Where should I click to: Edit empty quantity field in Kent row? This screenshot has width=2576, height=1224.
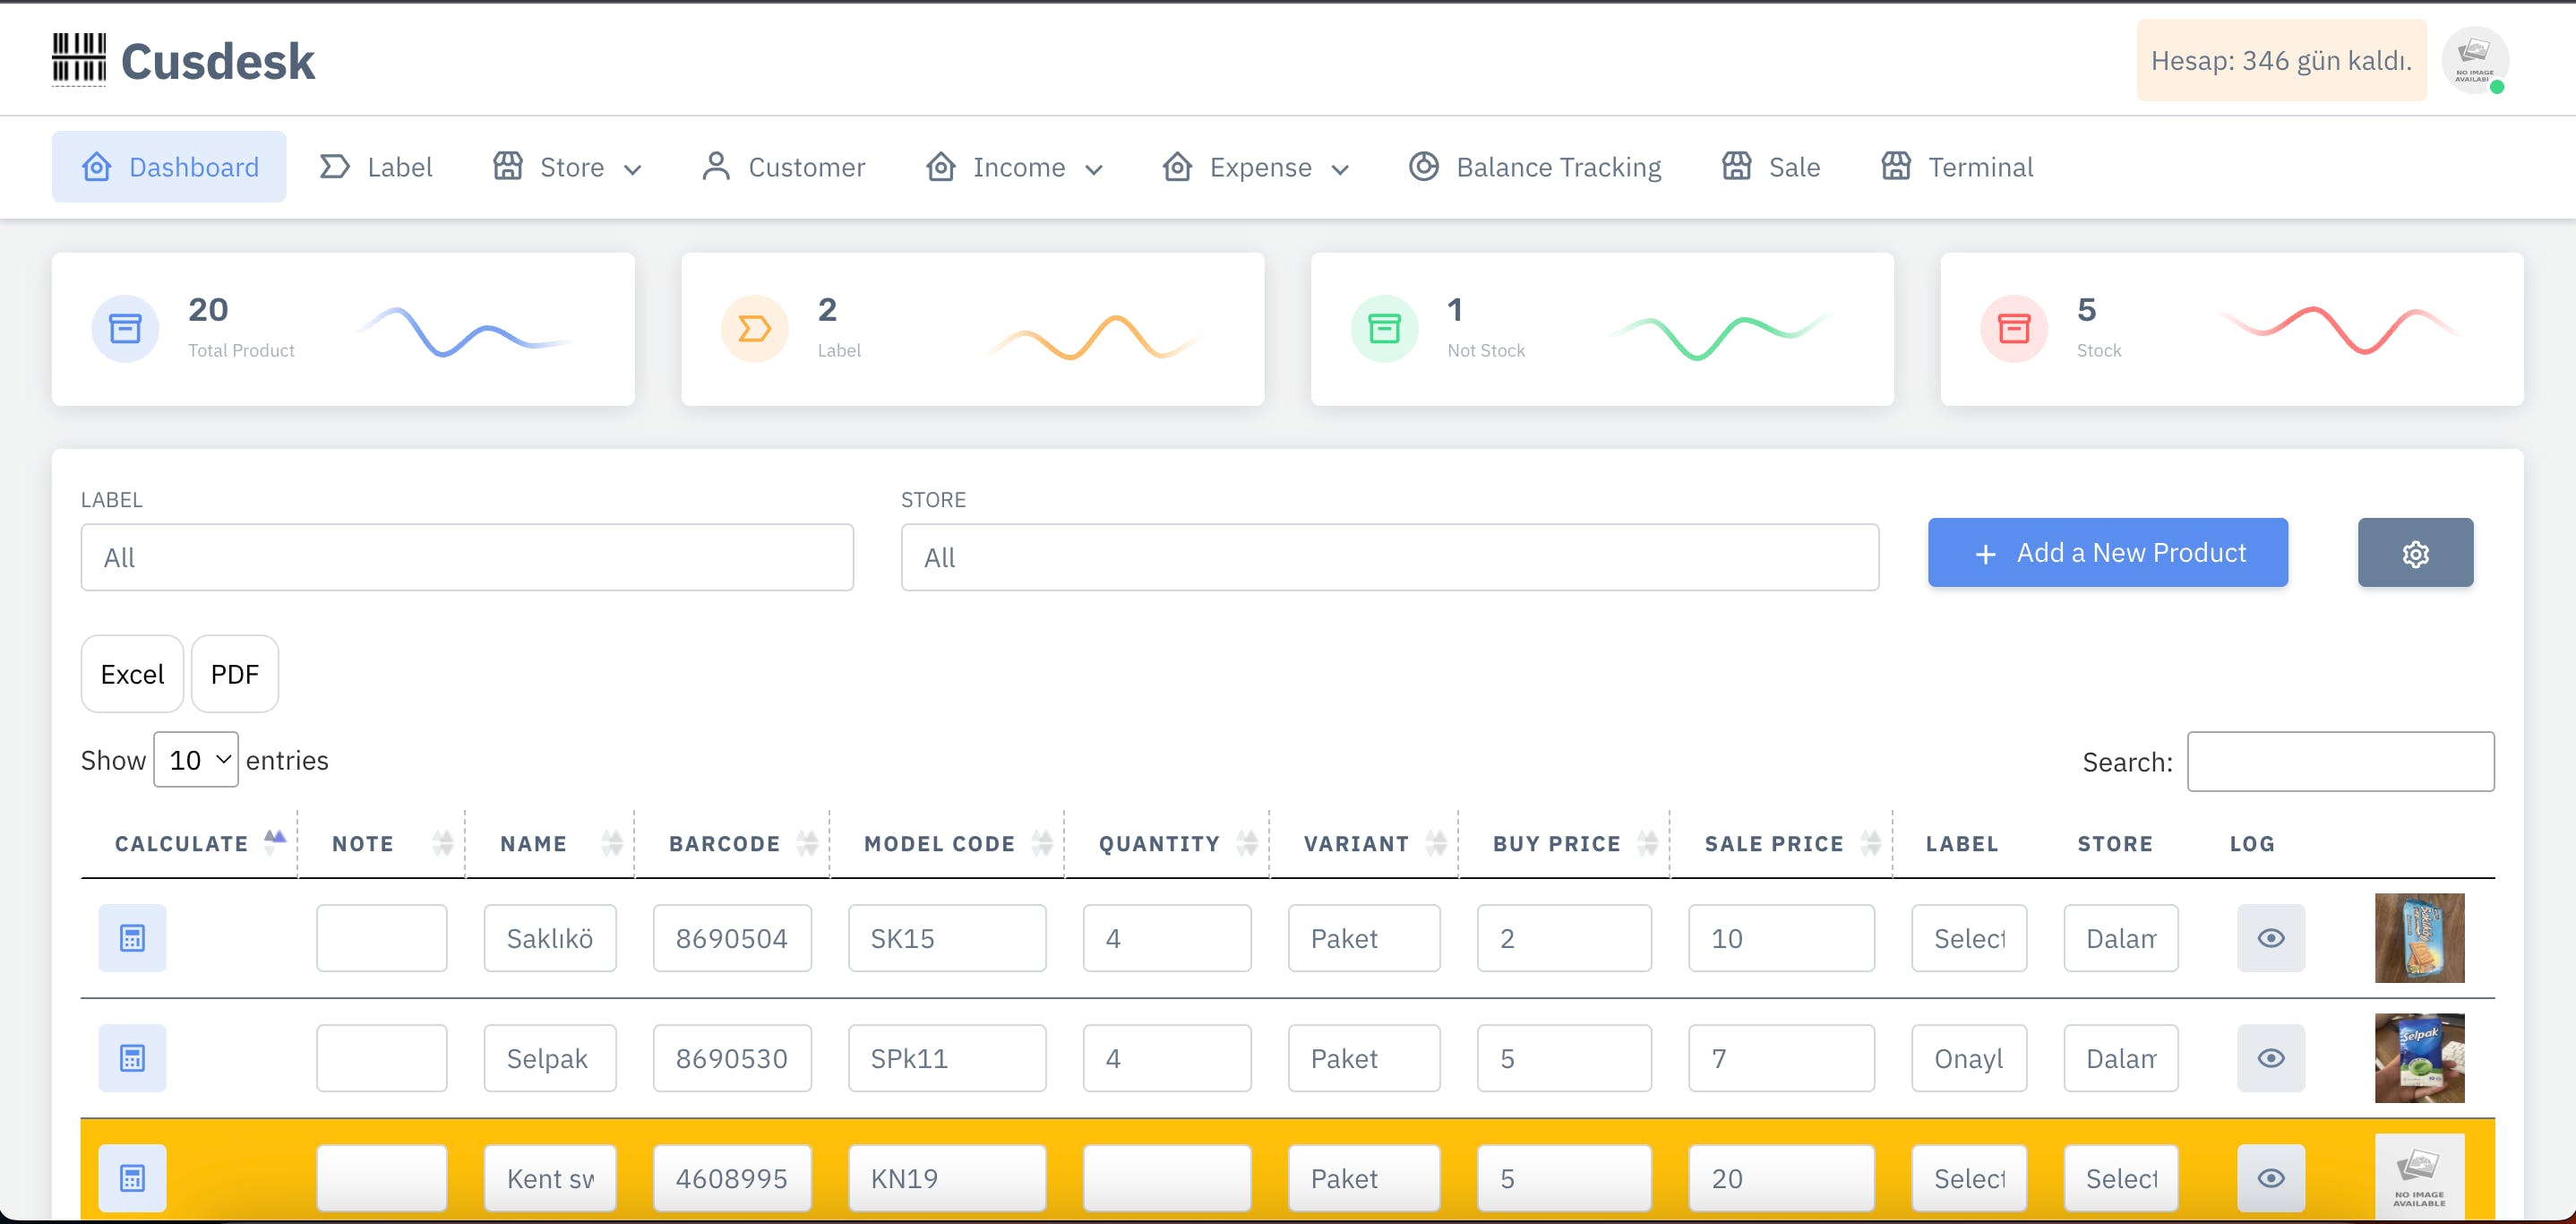[x=1167, y=1178]
